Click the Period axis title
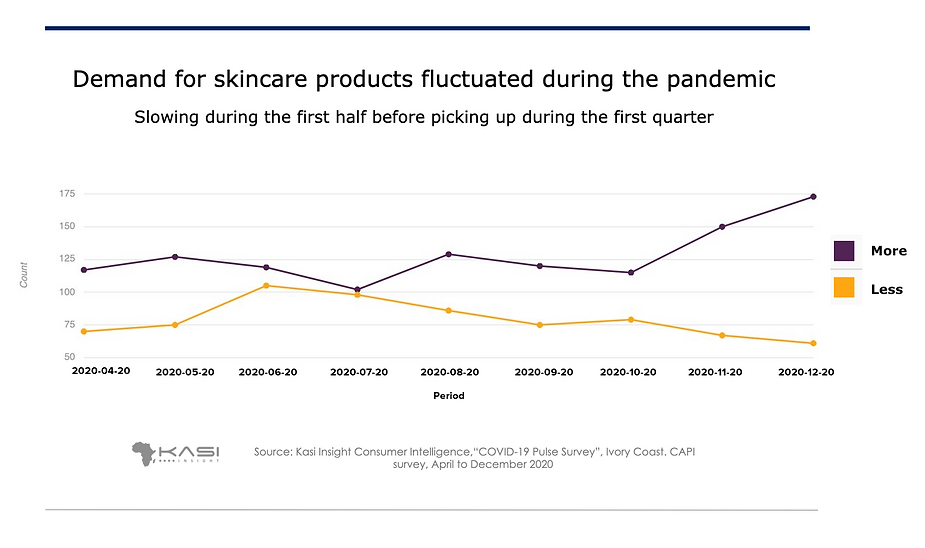This screenshot has width=925, height=548. [448, 395]
